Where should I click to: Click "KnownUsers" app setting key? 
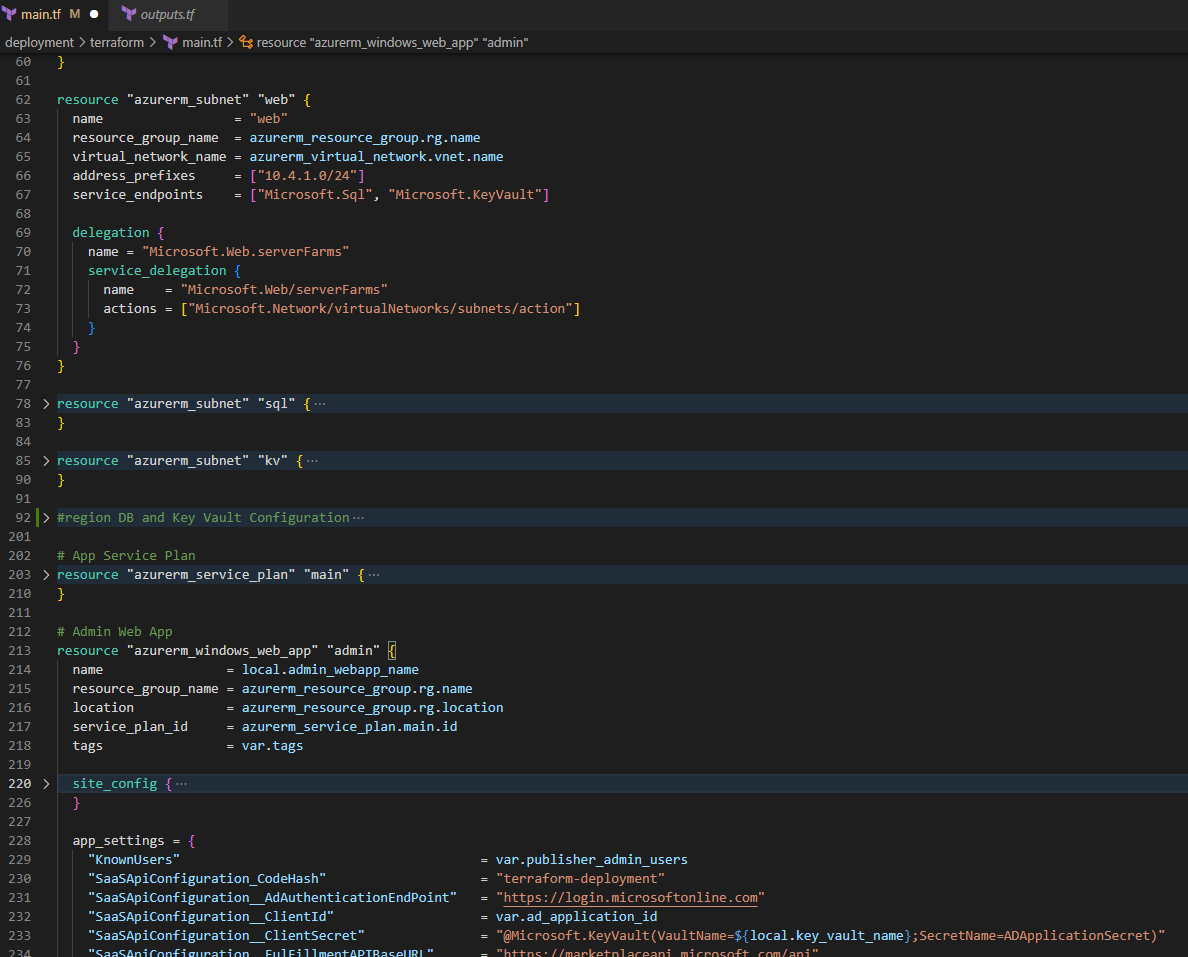[x=134, y=859]
